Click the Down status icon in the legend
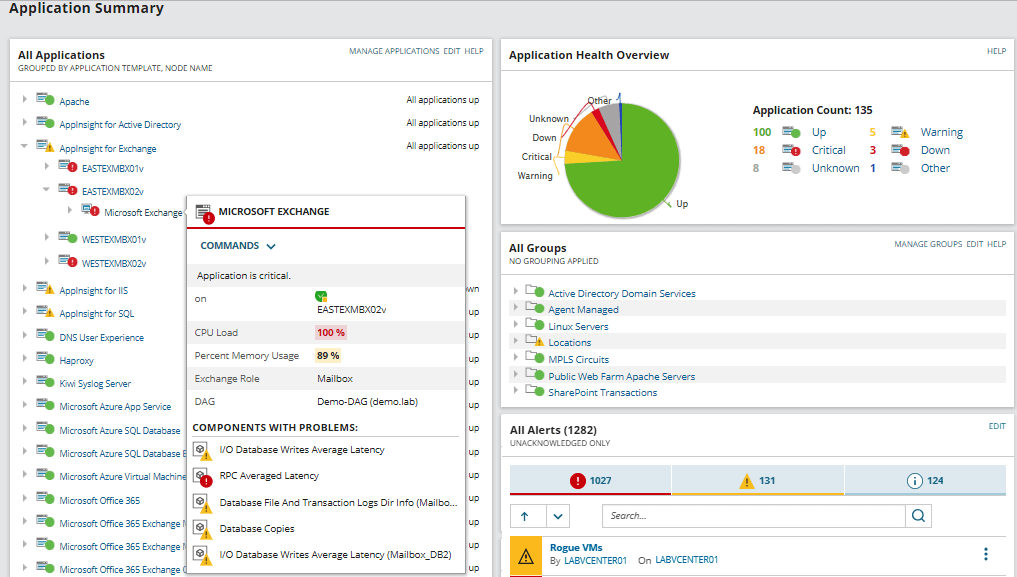The width and height of the screenshot is (1017, 577). coord(900,150)
